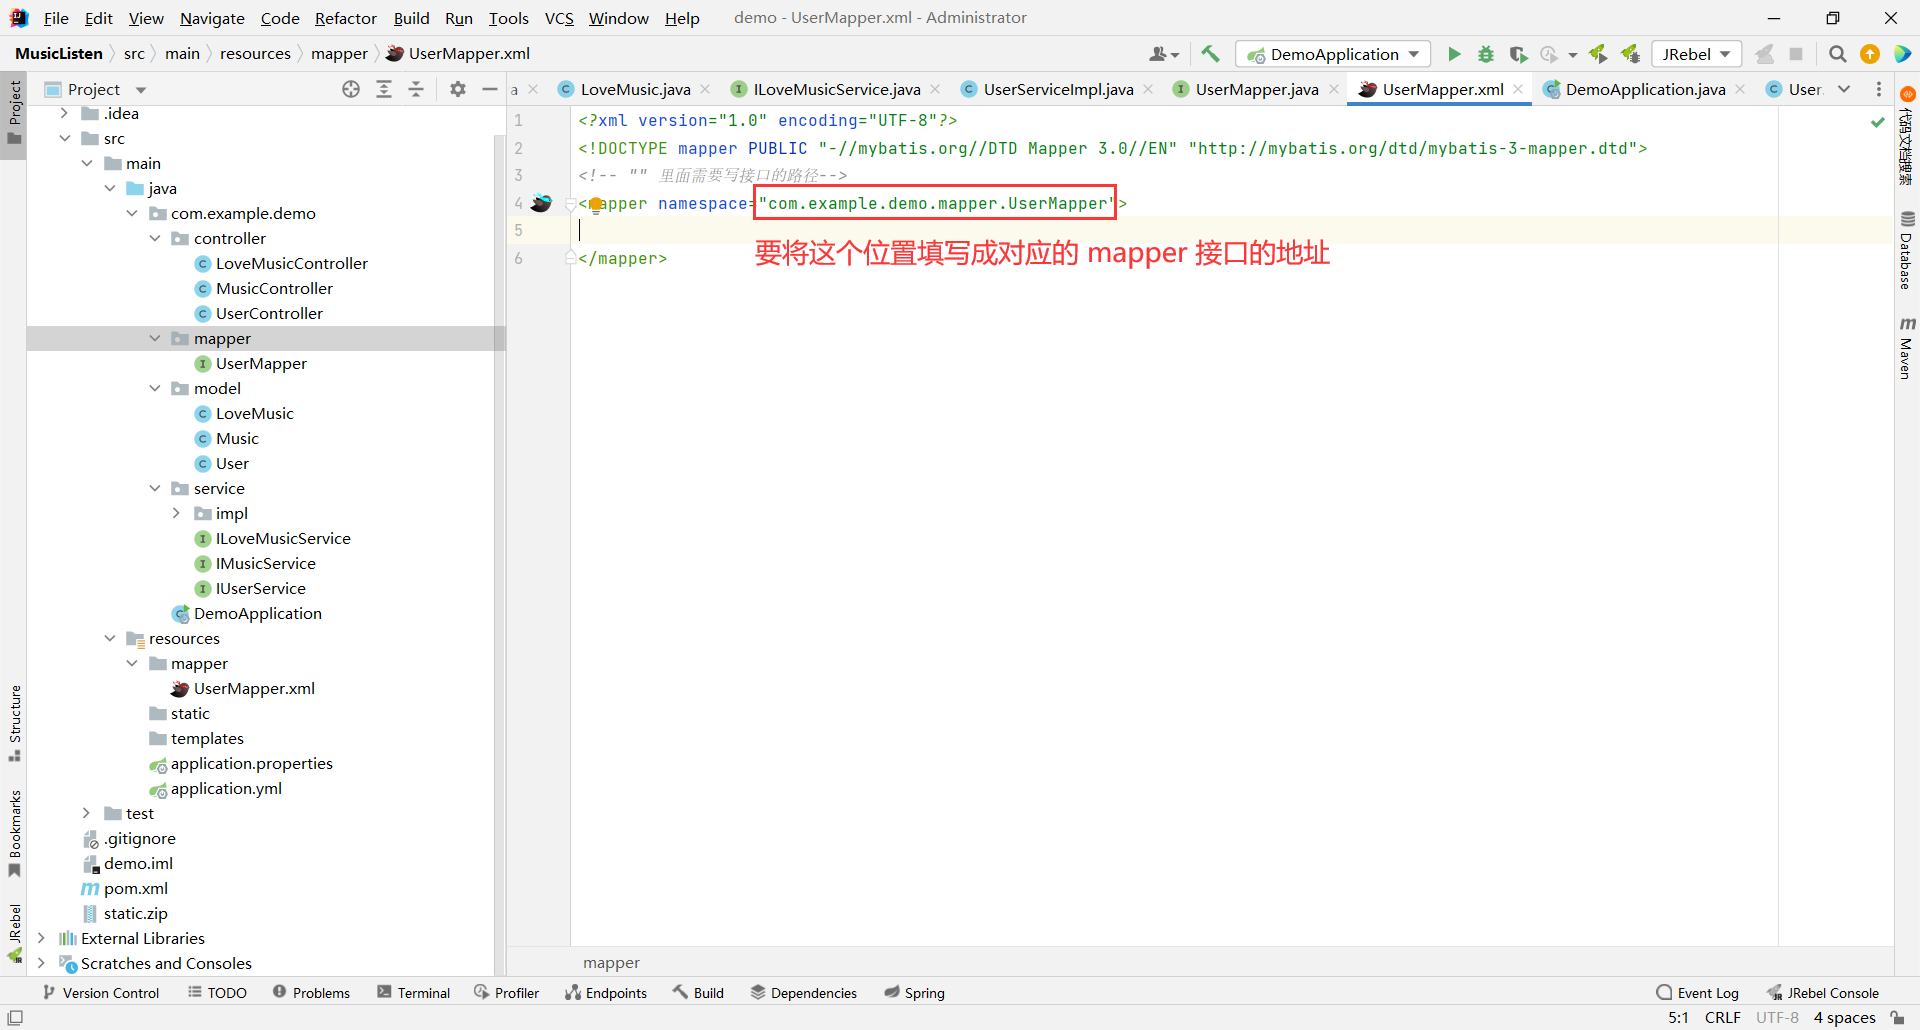Close the UserMapper.xml tab
This screenshot has height=1030, width=1920.
point(1518,89)
